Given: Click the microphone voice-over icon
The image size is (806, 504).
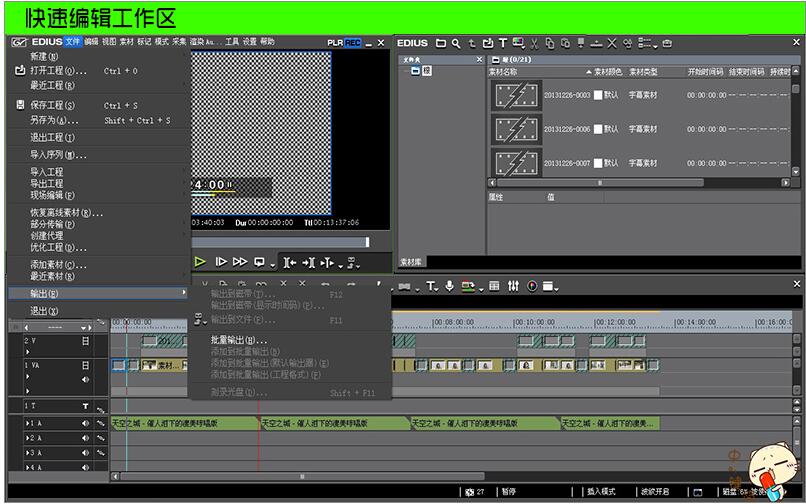Looking at the screenshot, I should tap(449, 286).
